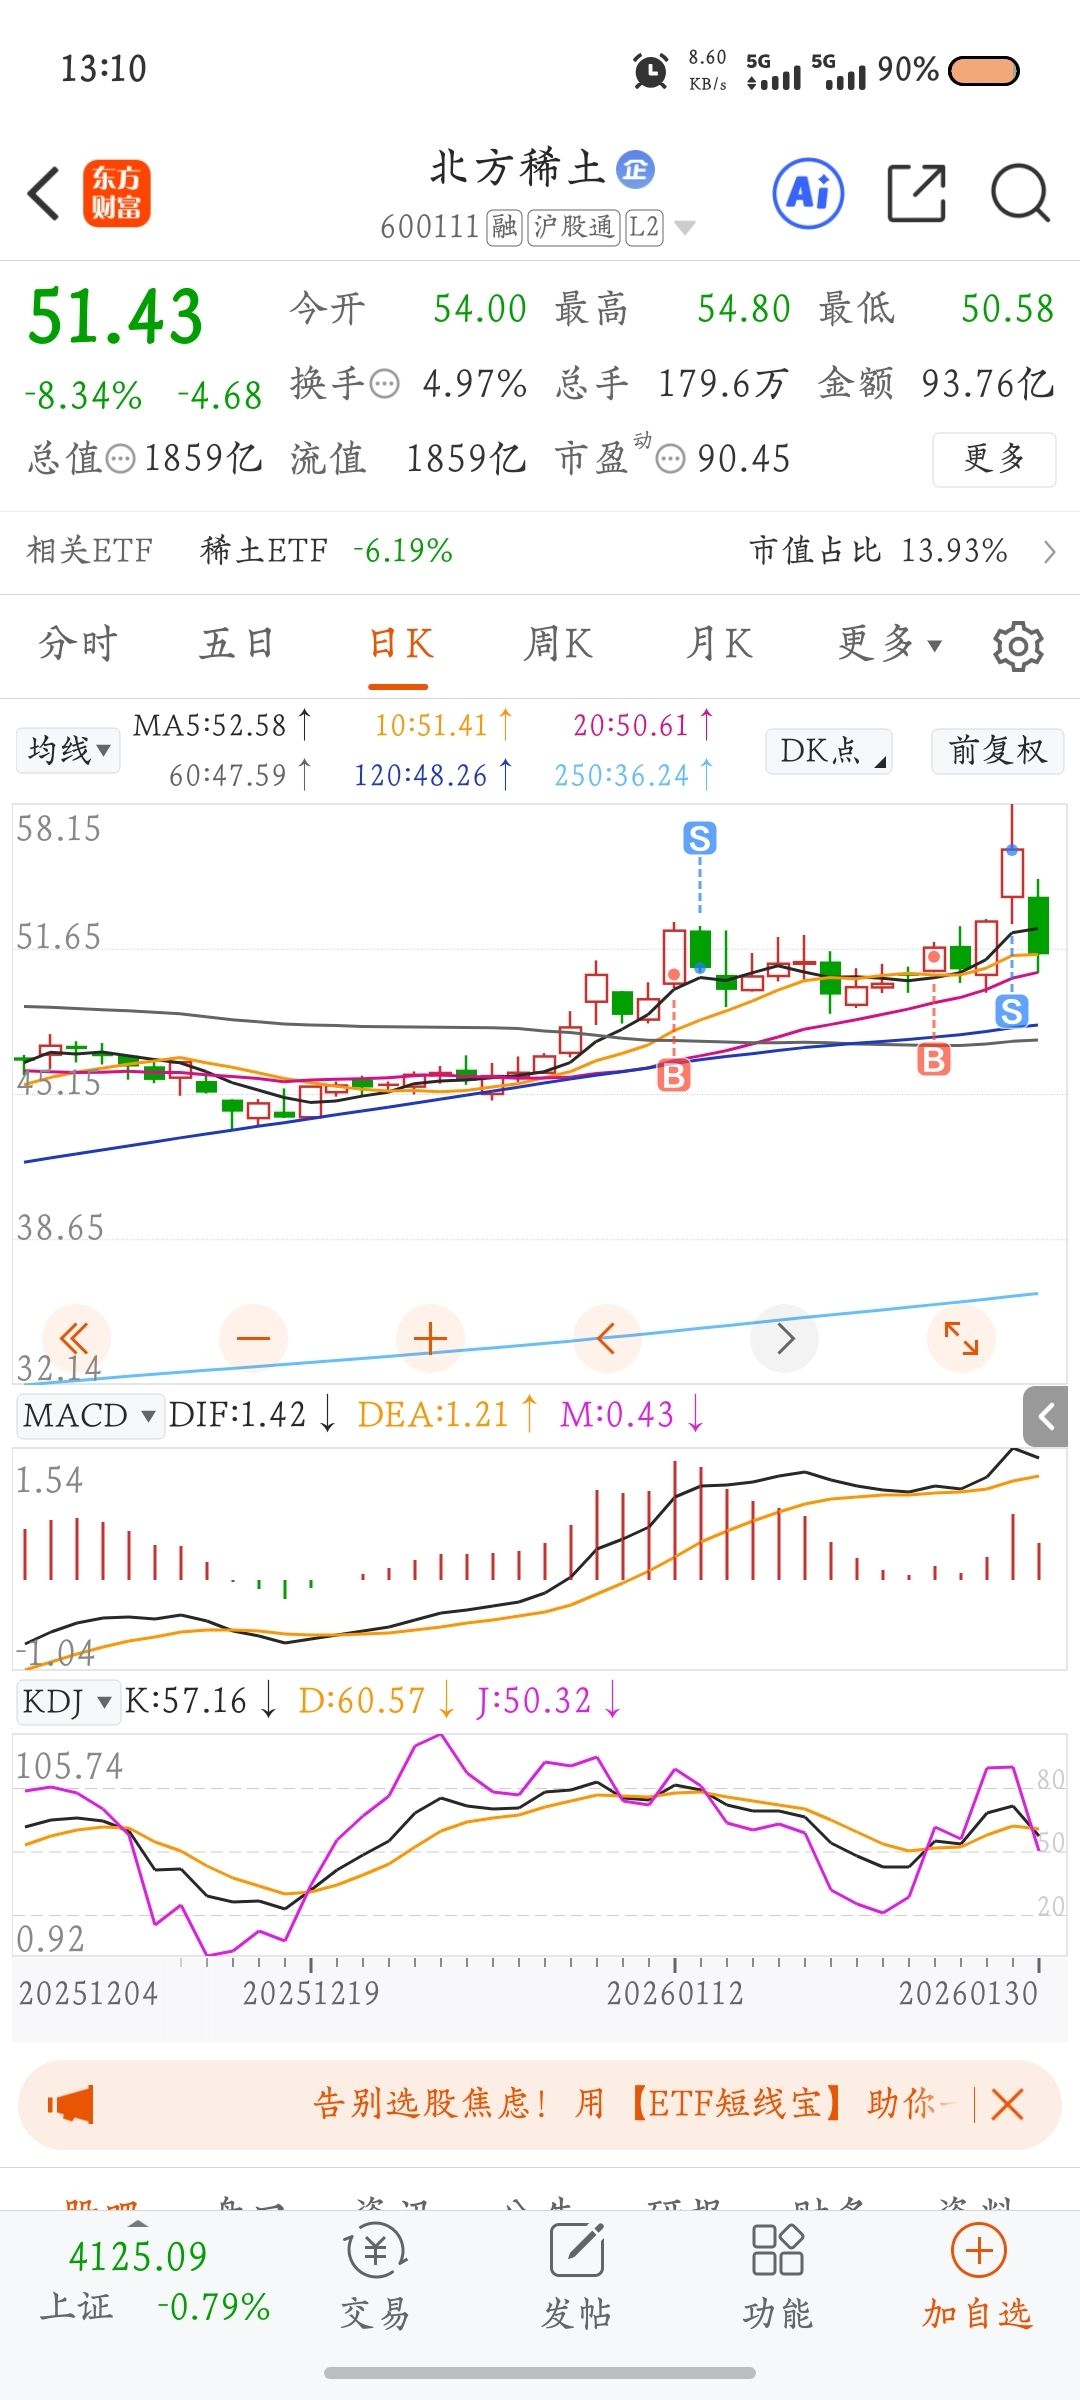This screenshot has height=2400, width=1080.
Task: Tap the L2 tag
Action: [644, 228]
